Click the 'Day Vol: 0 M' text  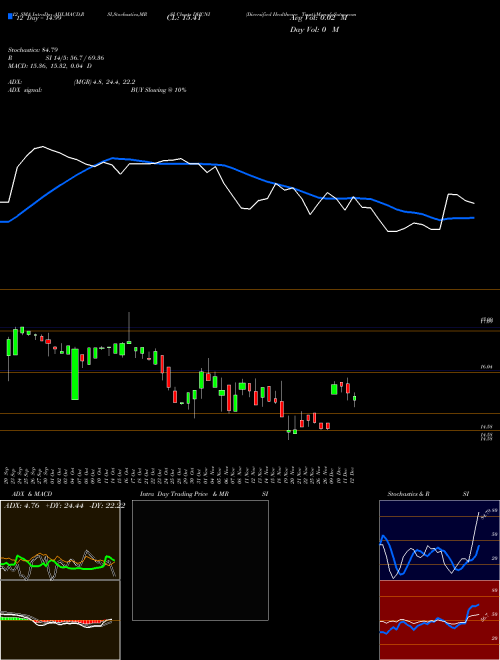pos(314,29)
